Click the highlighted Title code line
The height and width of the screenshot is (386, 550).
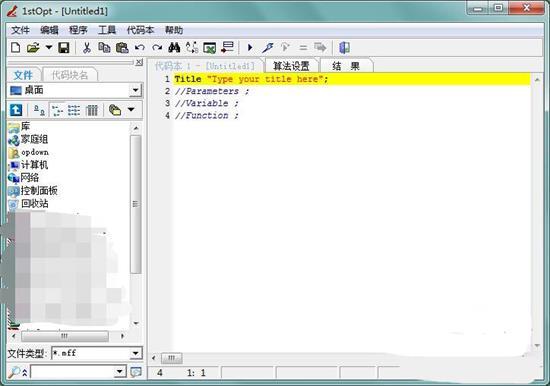352,79
